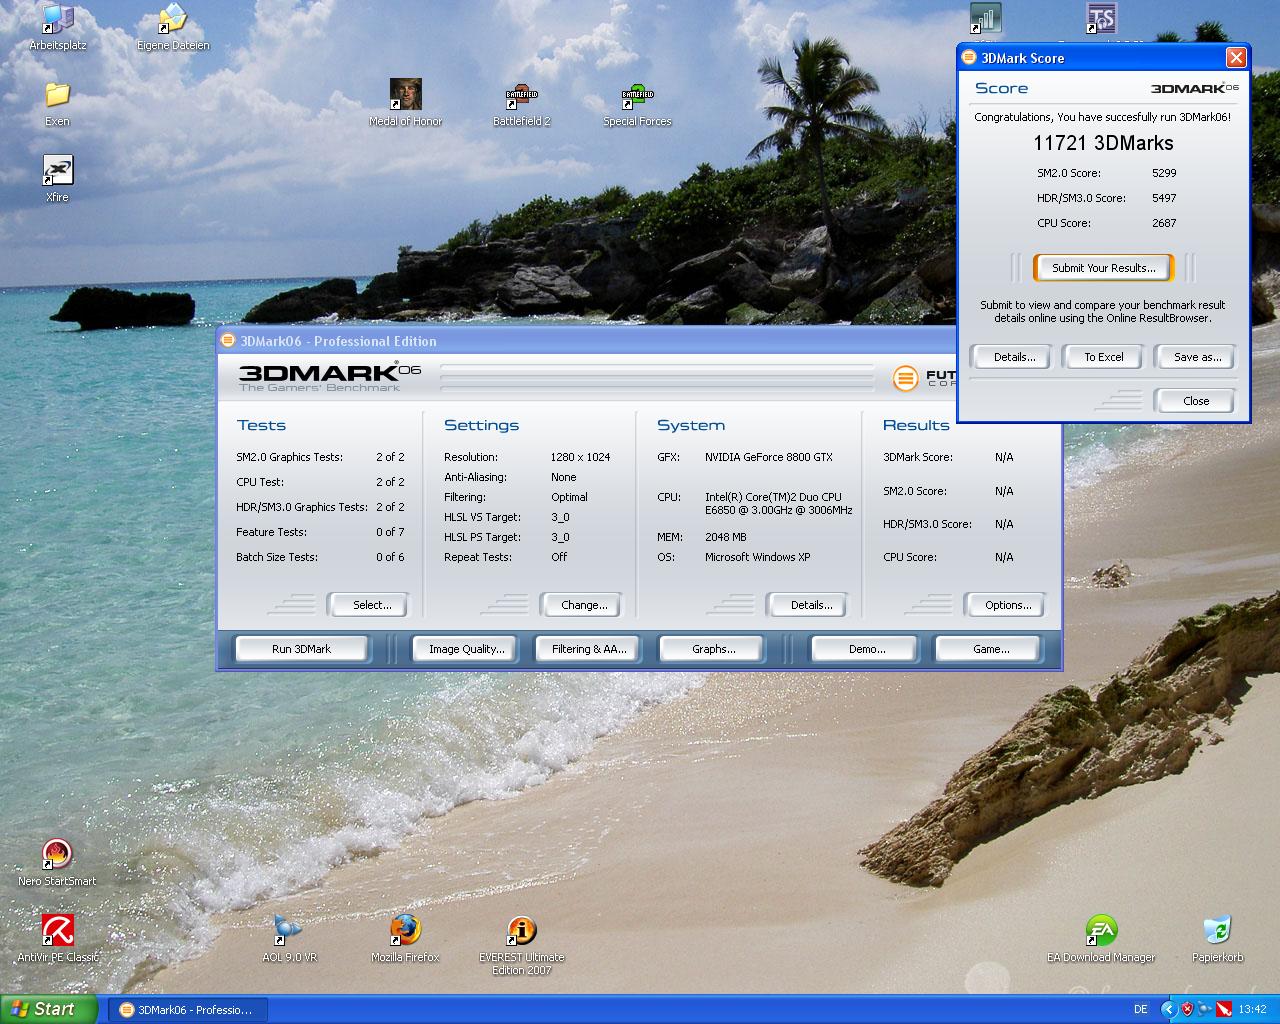The height and width of the screenshot is (1024, 1280).
Task: Start the Demo
Action: pos(866,649)
